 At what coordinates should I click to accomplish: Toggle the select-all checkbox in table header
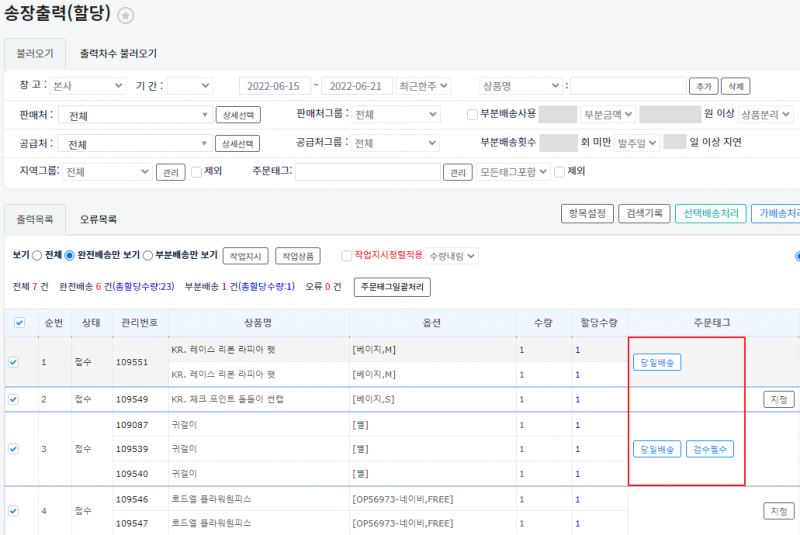pyautogui.click(x=19, y=322)
